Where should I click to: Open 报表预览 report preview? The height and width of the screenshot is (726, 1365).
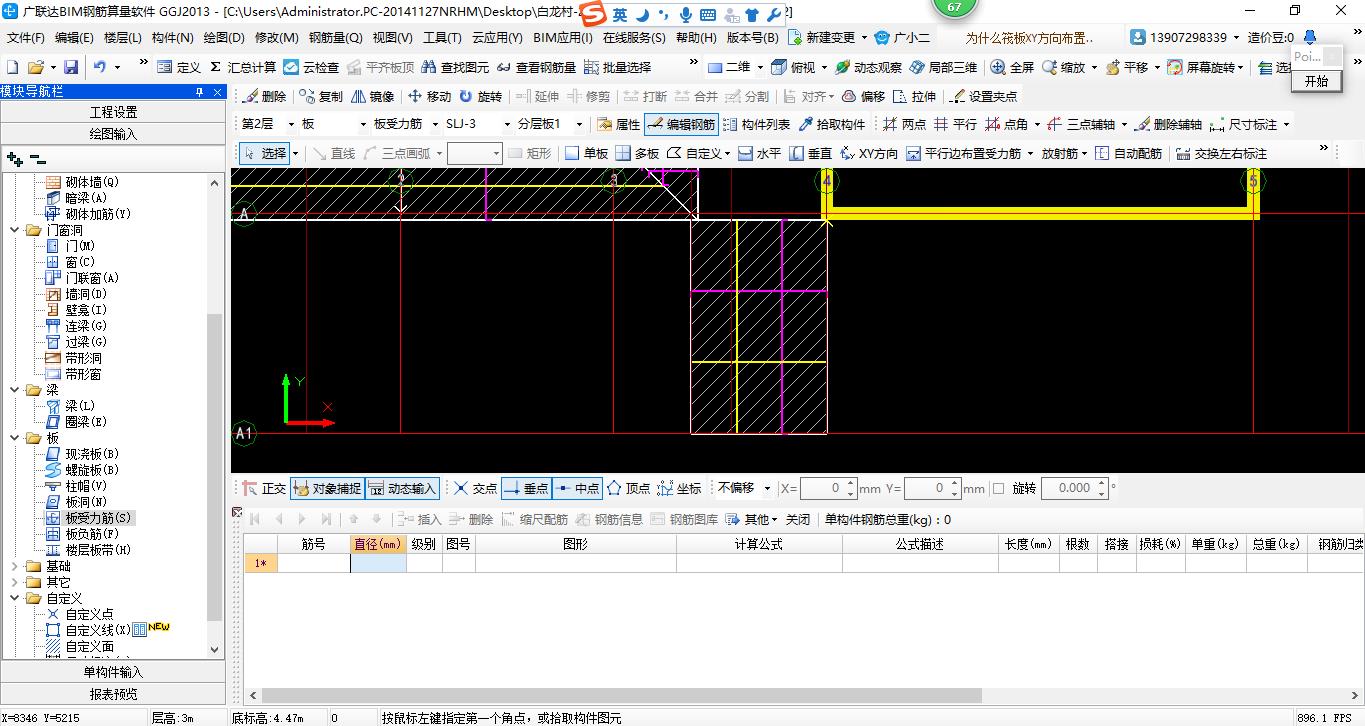pyautogui.click(x=113, y=694)
